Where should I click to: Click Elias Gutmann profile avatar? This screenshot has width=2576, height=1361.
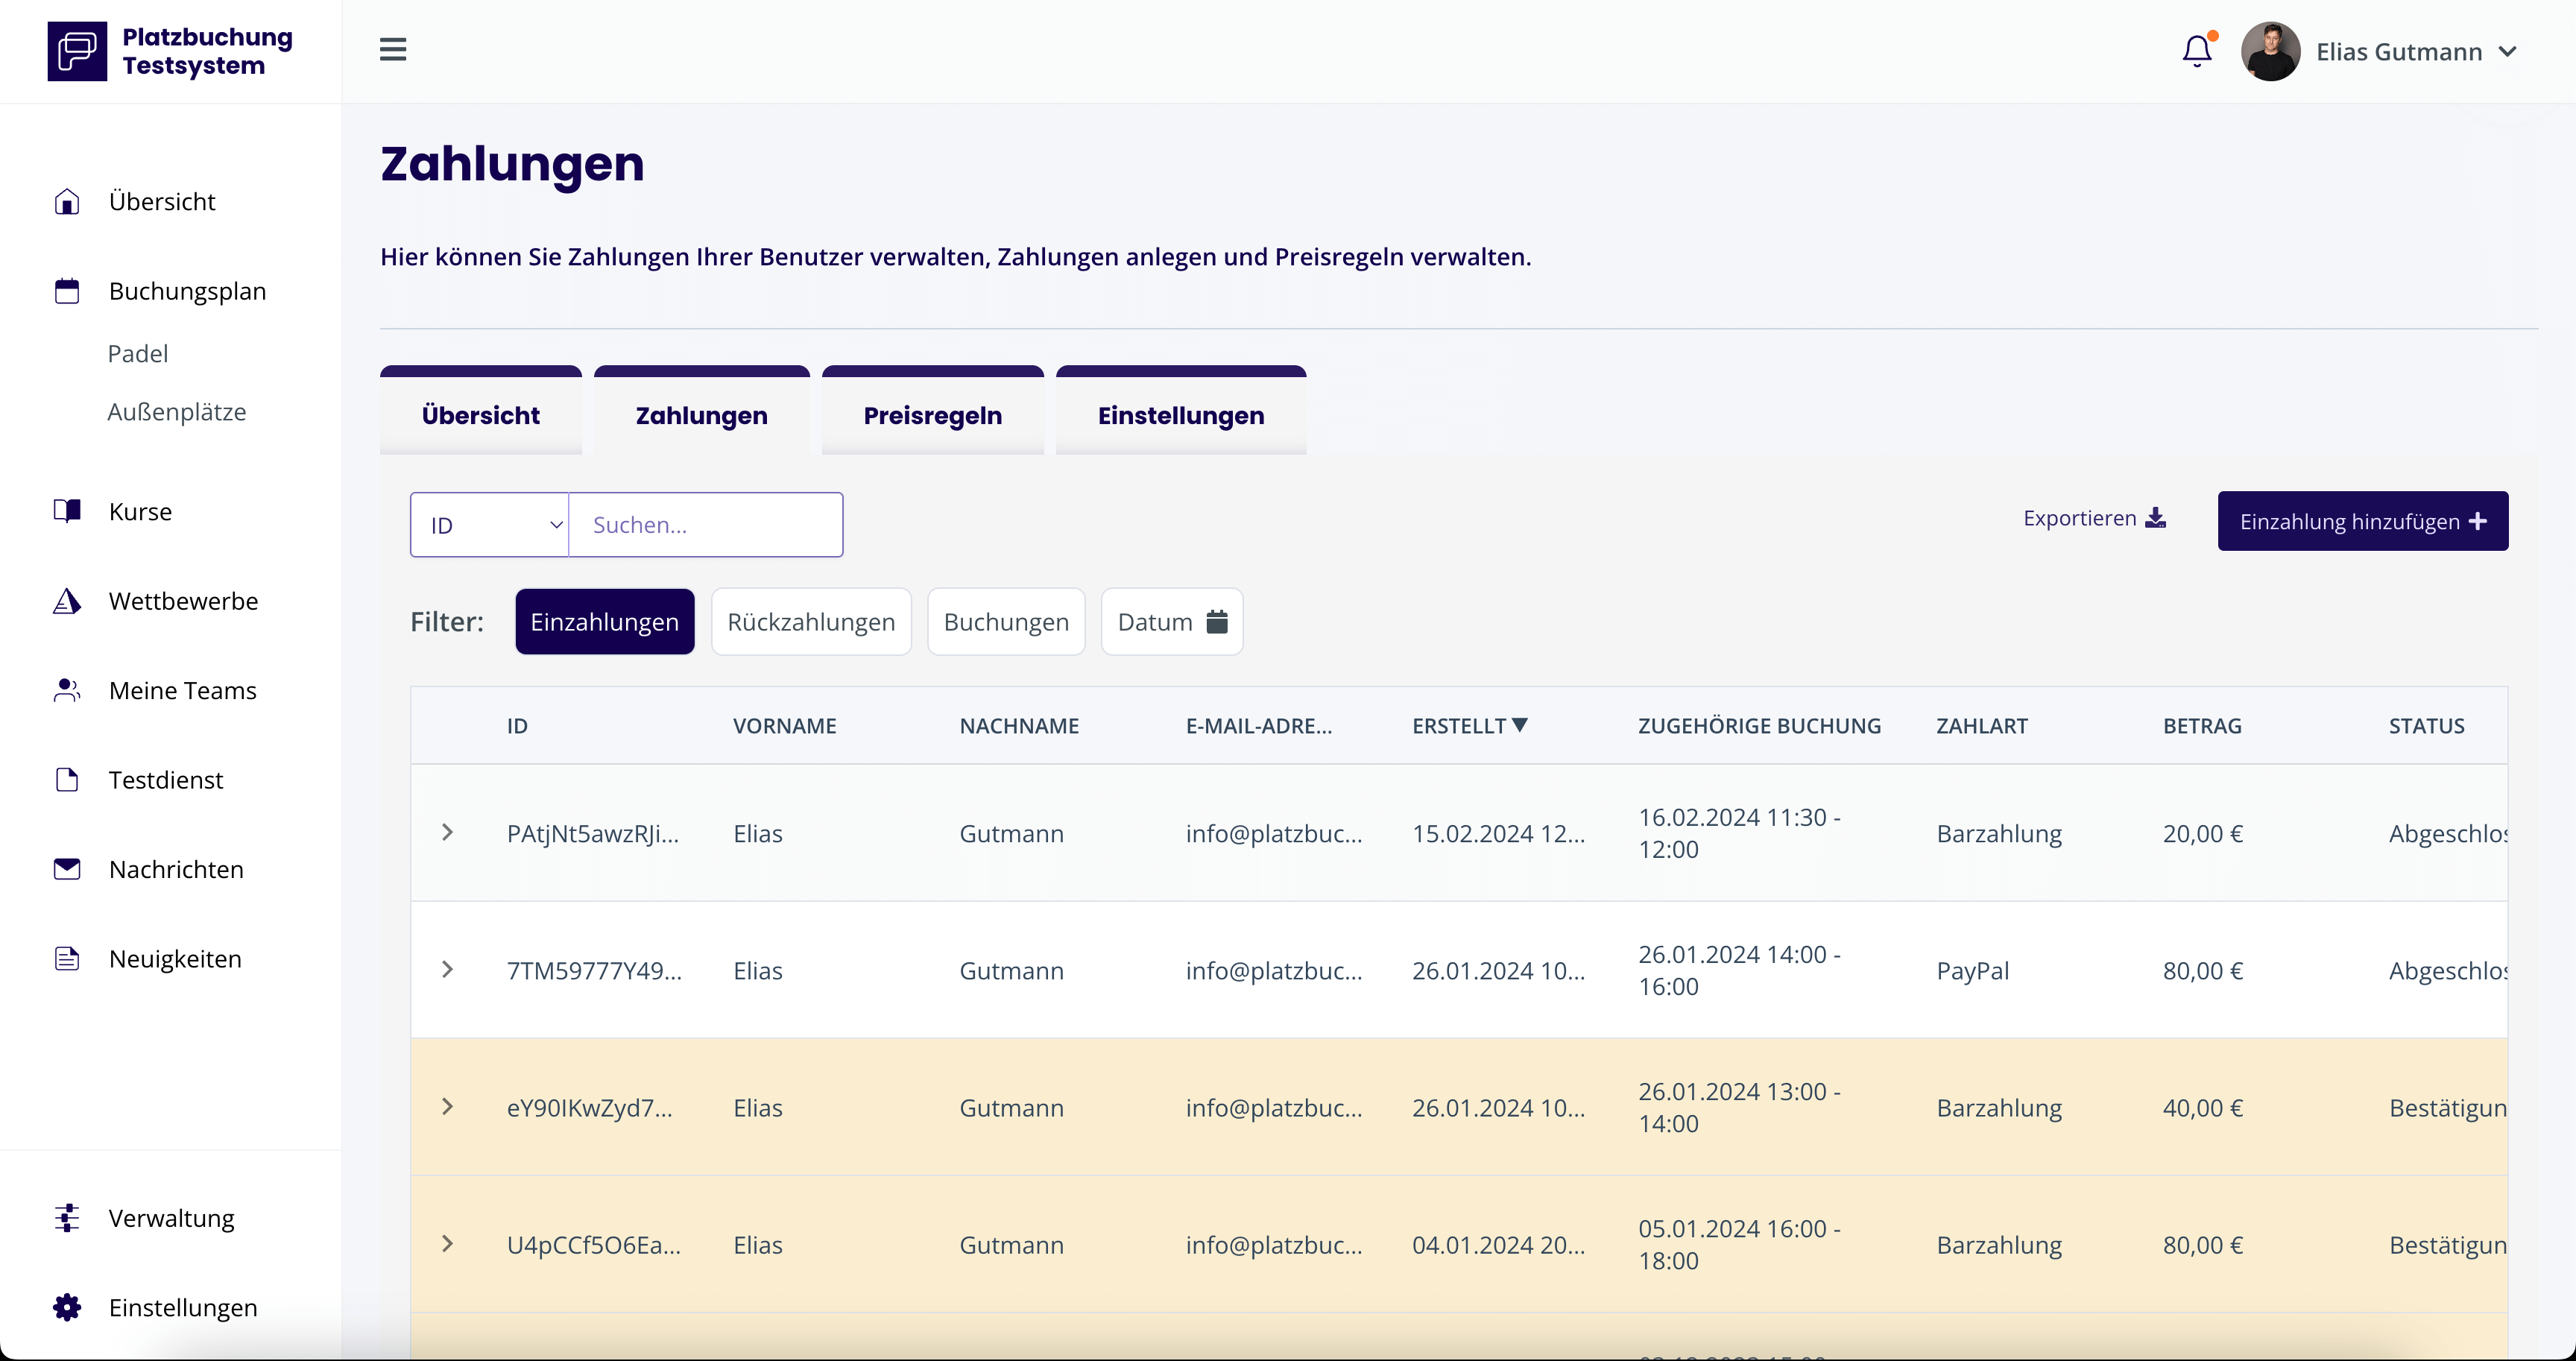[x=2270, y=51]
